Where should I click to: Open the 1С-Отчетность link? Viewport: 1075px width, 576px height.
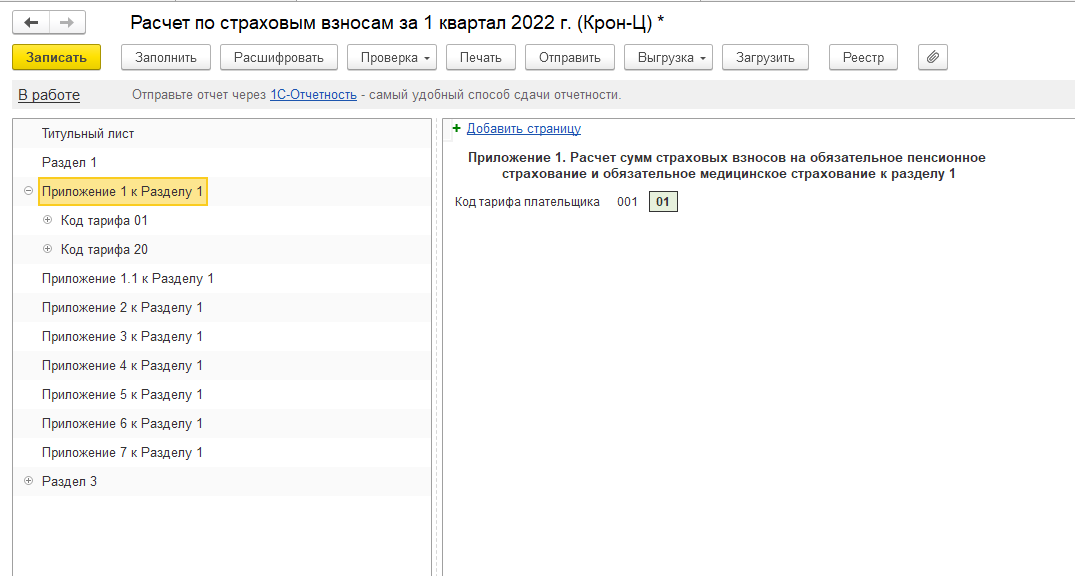[x=313, y=95]
